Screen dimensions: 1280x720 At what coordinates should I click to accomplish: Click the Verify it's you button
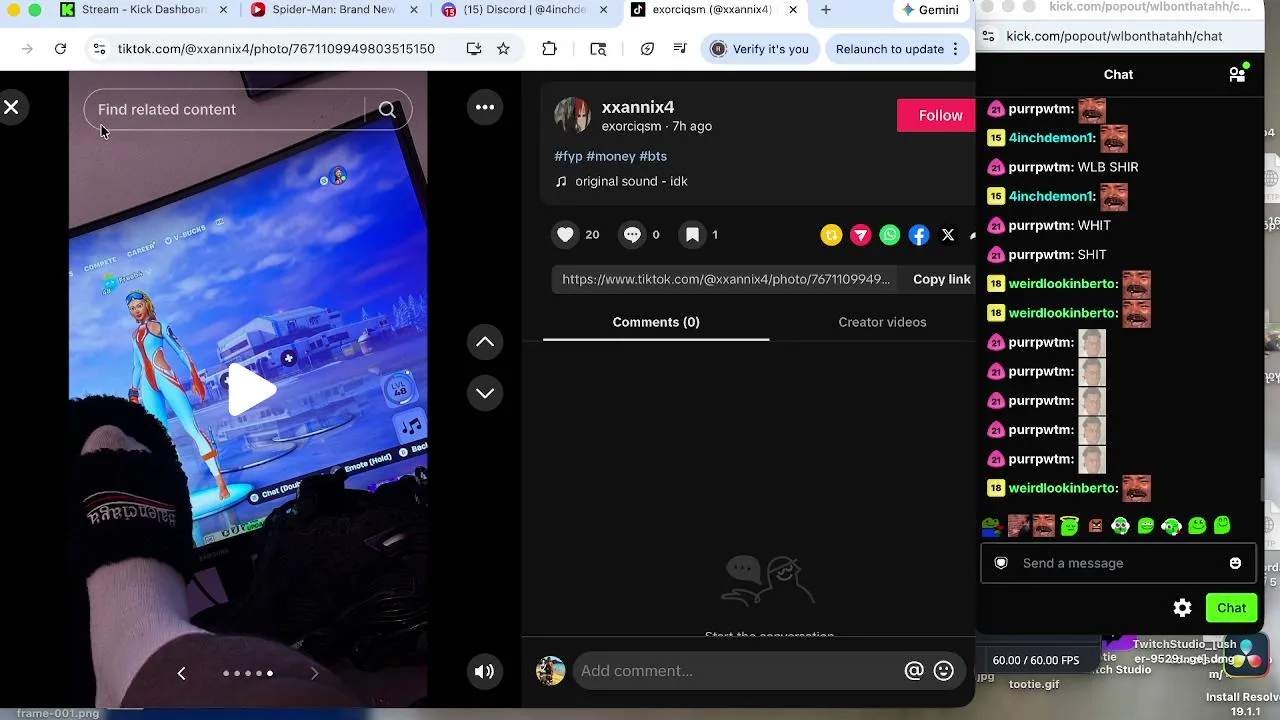click(x=760, y=49)
